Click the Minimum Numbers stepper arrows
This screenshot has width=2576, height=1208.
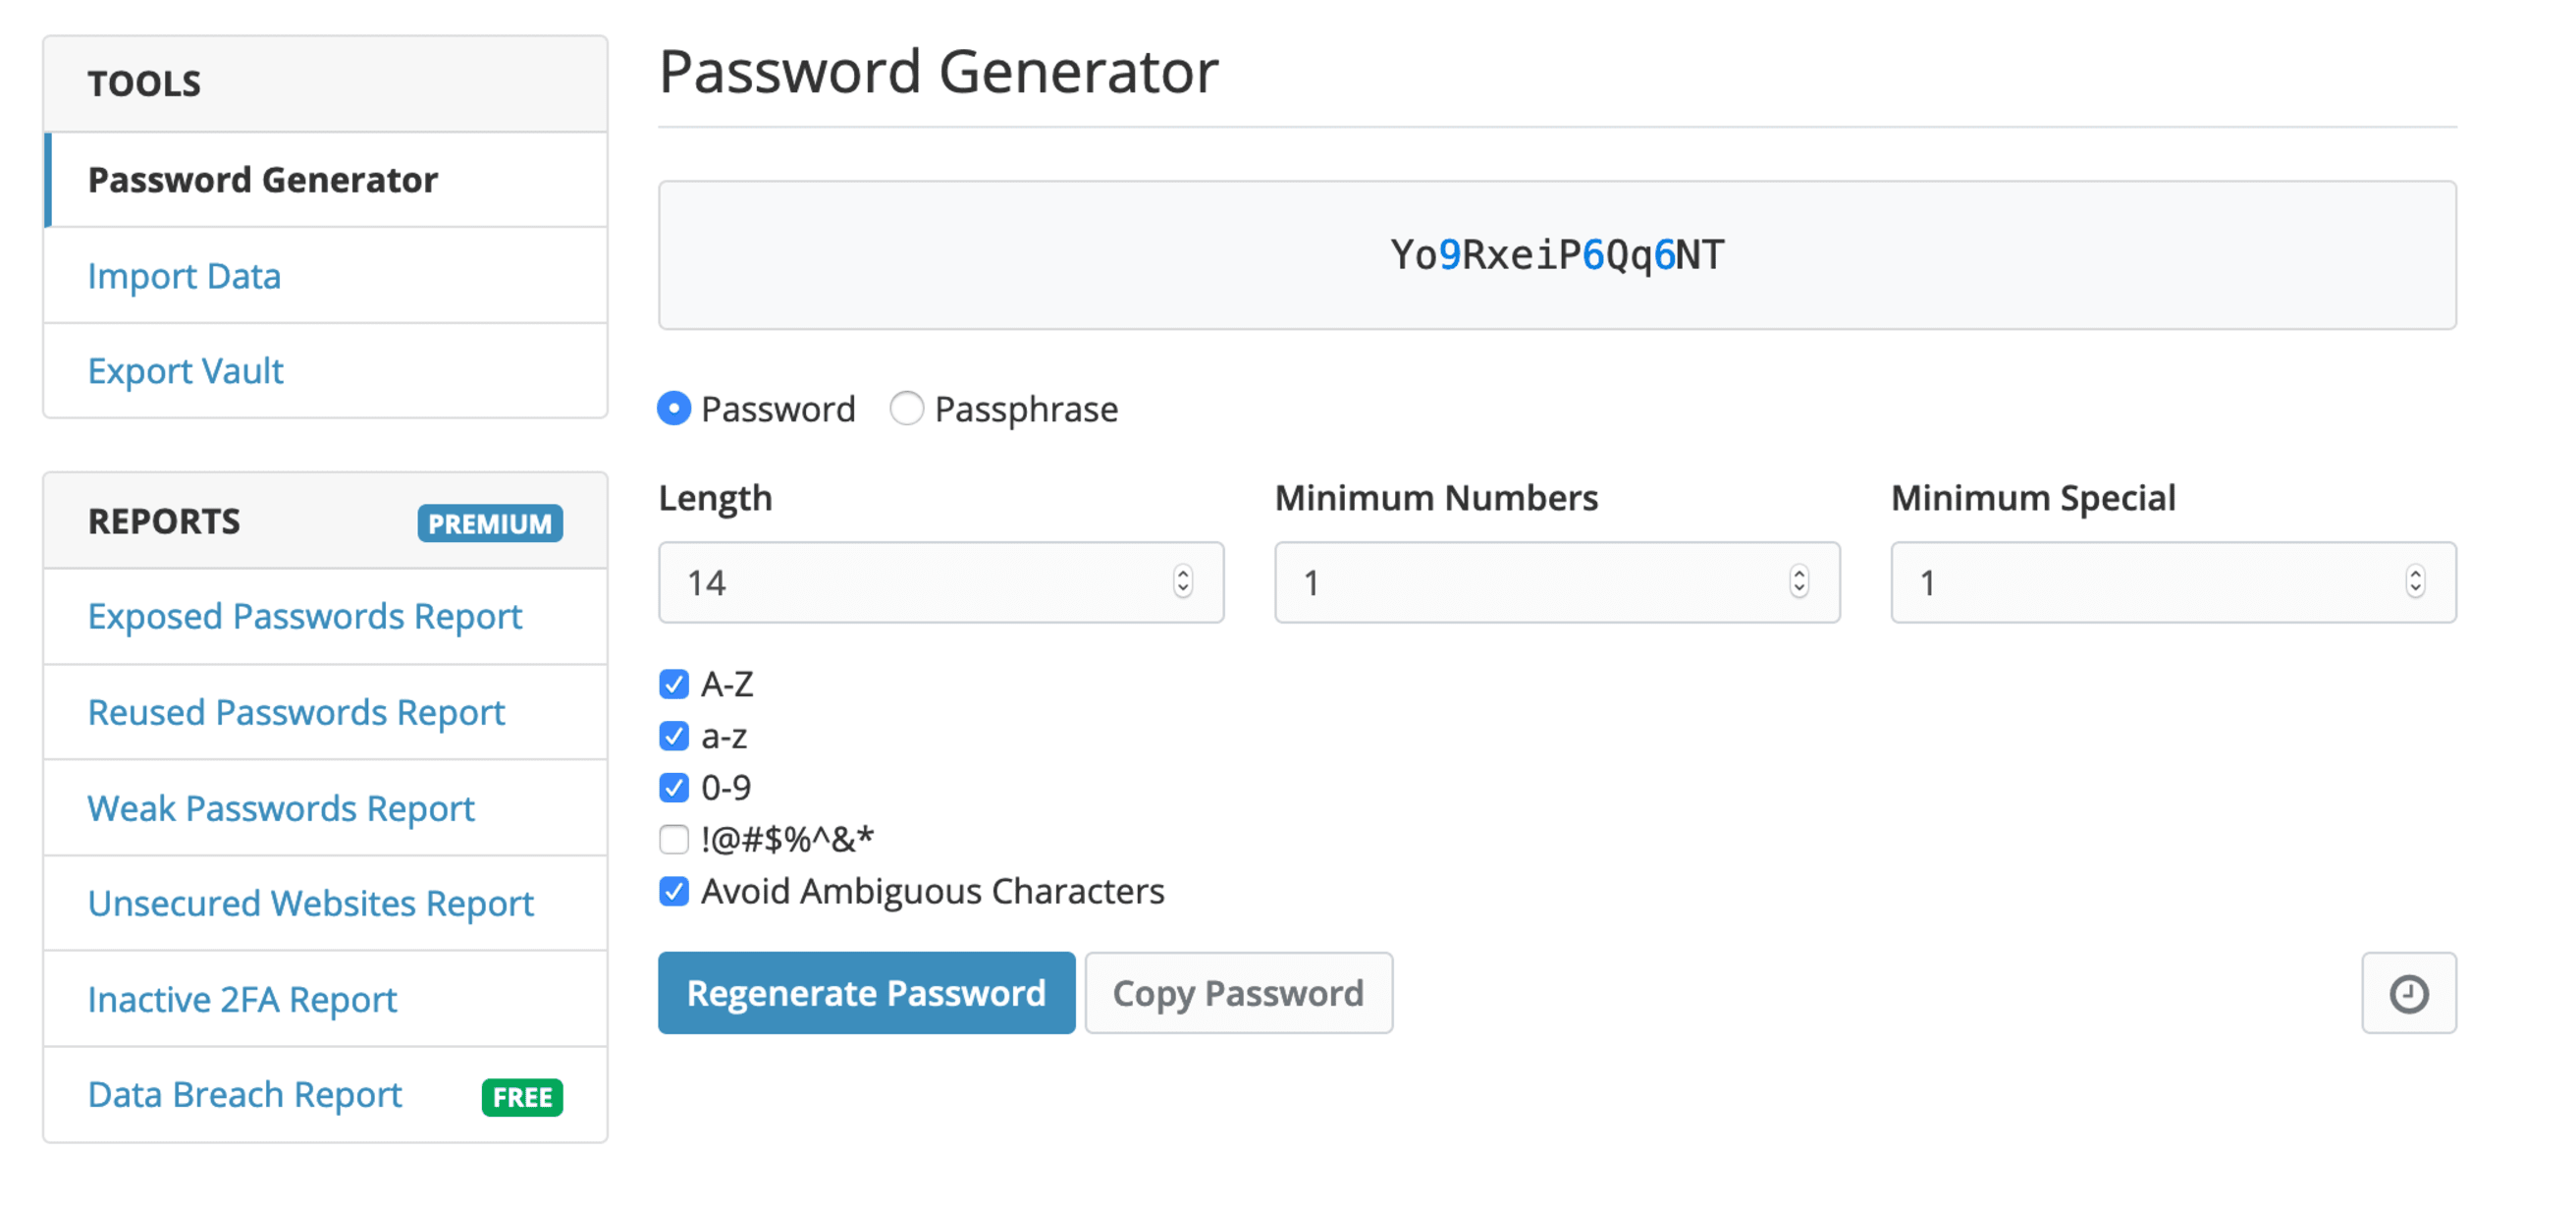point(1799,582)
